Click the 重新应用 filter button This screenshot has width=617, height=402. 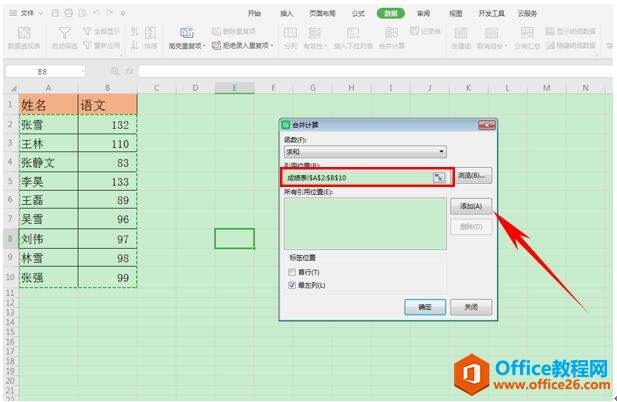(102, 46)
